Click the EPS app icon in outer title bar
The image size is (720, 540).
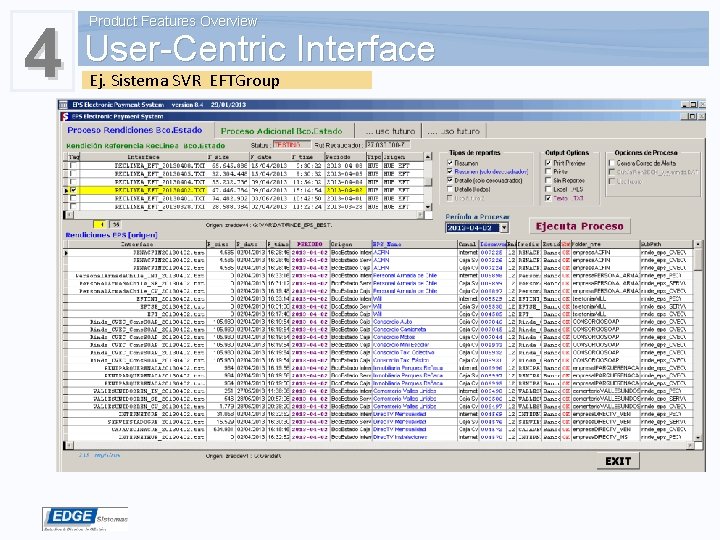pos(64,105)
